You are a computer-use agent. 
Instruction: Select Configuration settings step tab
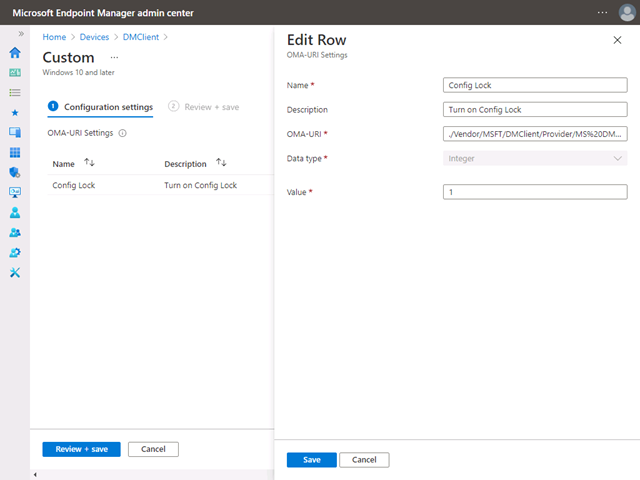(x=100, y=107)
